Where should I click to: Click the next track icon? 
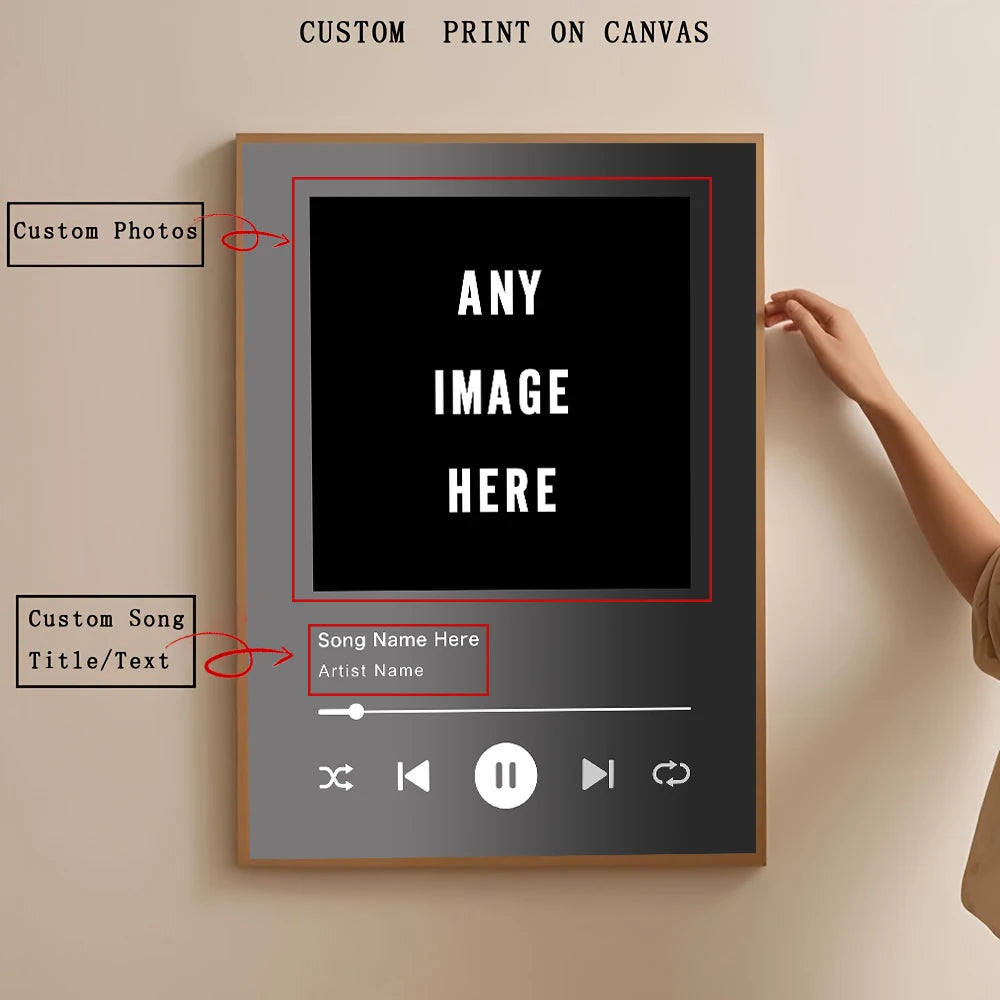pyautogui.click(x=598, y=774)
